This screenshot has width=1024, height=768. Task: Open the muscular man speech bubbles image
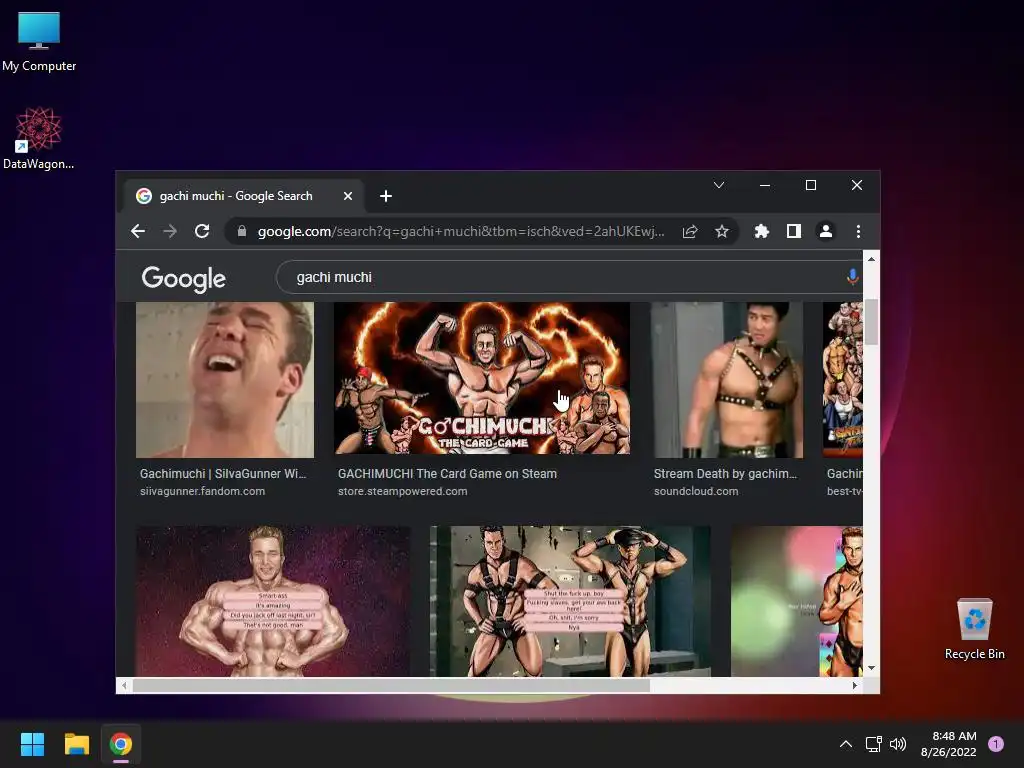click(x=273, y=601)
